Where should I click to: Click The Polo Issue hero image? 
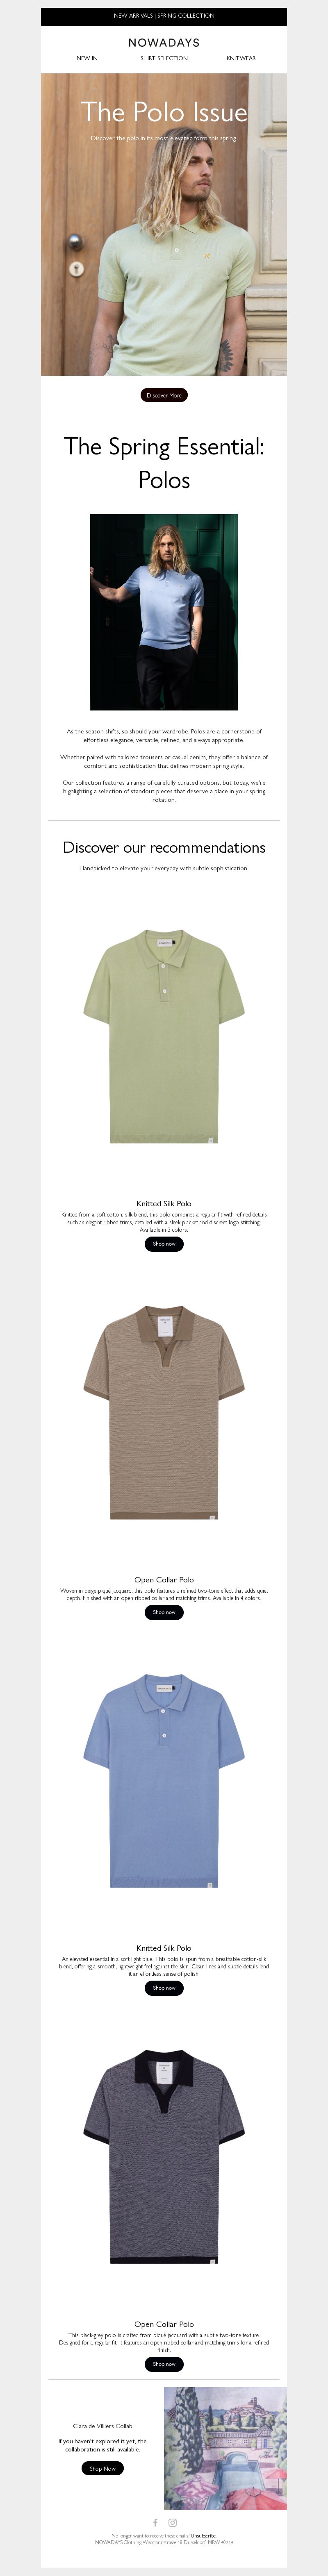[x=164, y=224]
